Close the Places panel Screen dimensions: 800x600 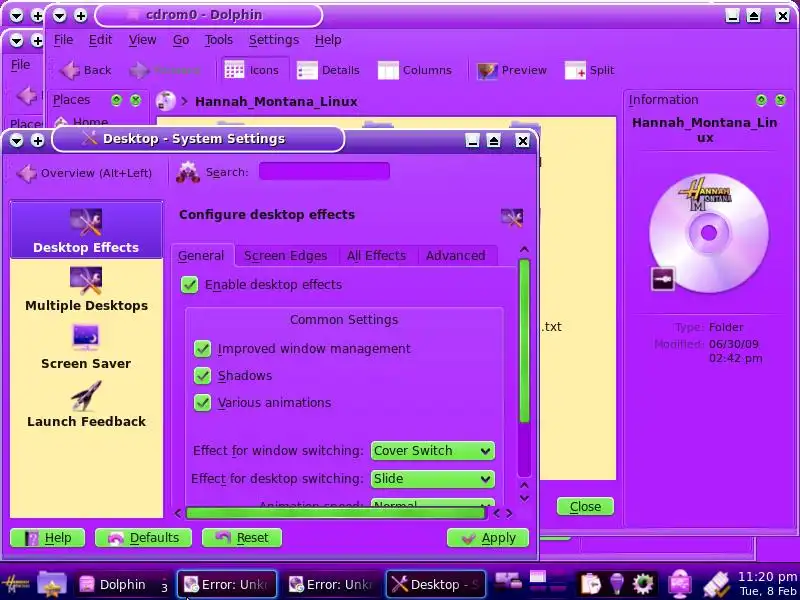click(x=136, y=100)
